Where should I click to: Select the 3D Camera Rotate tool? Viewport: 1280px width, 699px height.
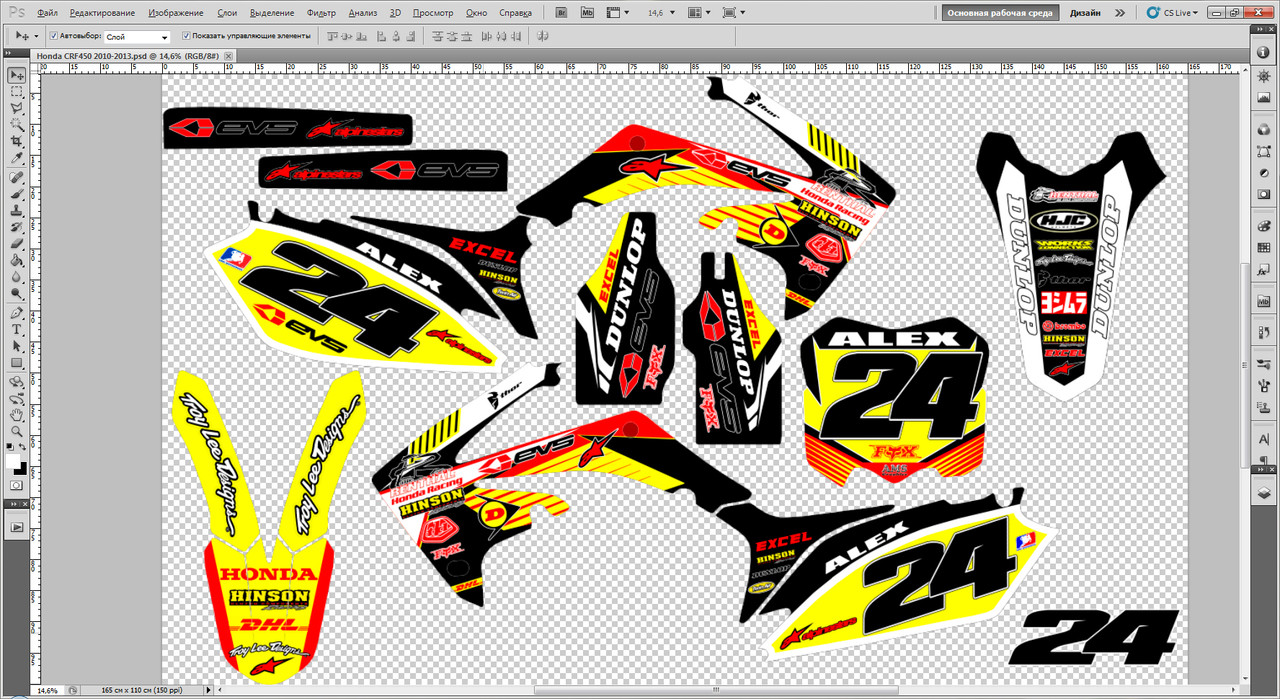17,398
